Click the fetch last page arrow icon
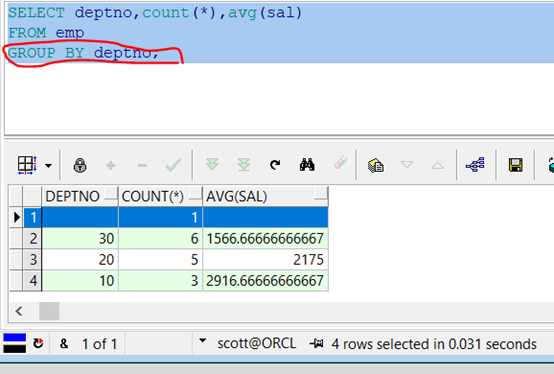554x374 pixels. (x=243, y=165)
